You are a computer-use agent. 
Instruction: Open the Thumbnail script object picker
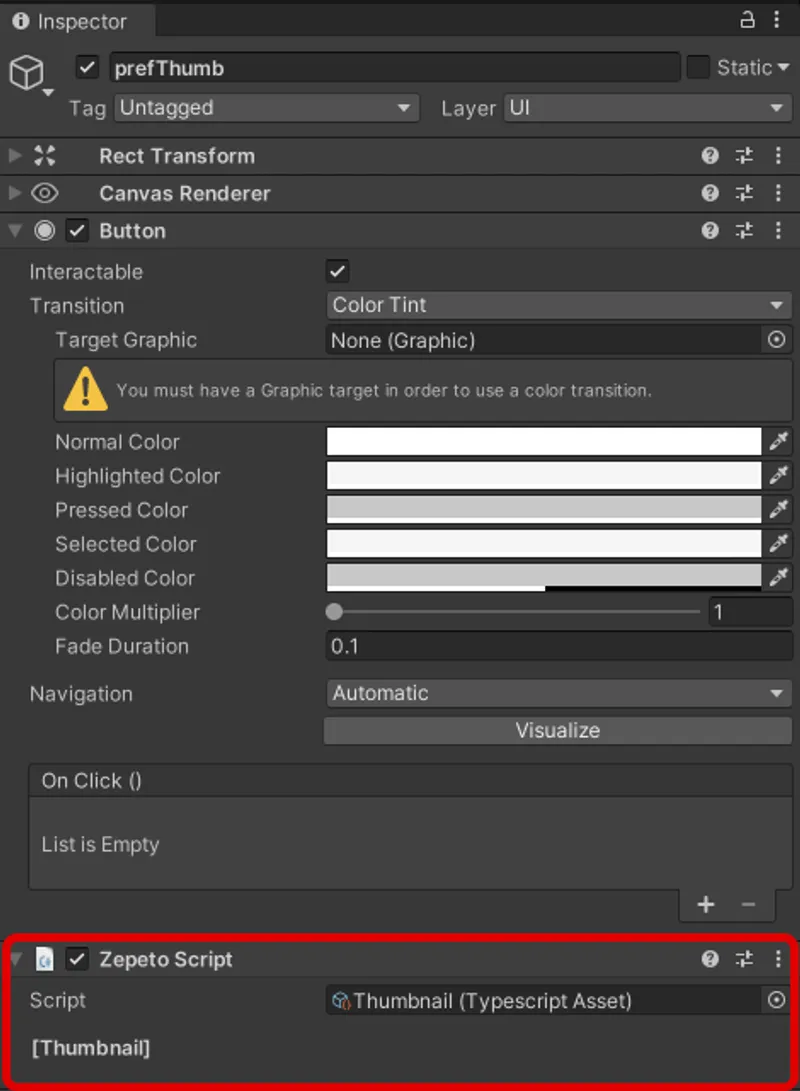(776, 1000)
